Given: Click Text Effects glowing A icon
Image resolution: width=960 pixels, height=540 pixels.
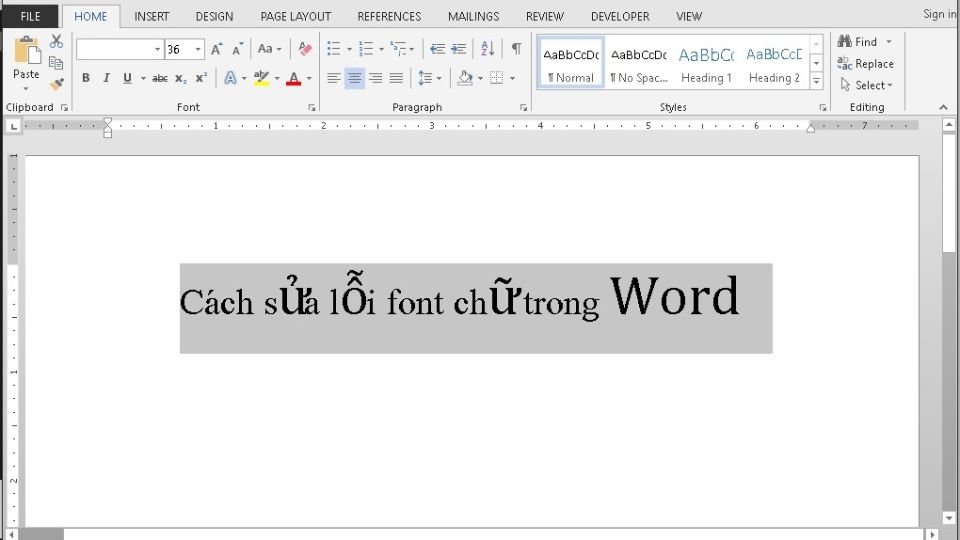Looking at the screenshot, I should pyautogui.click(x=230, y=78).
